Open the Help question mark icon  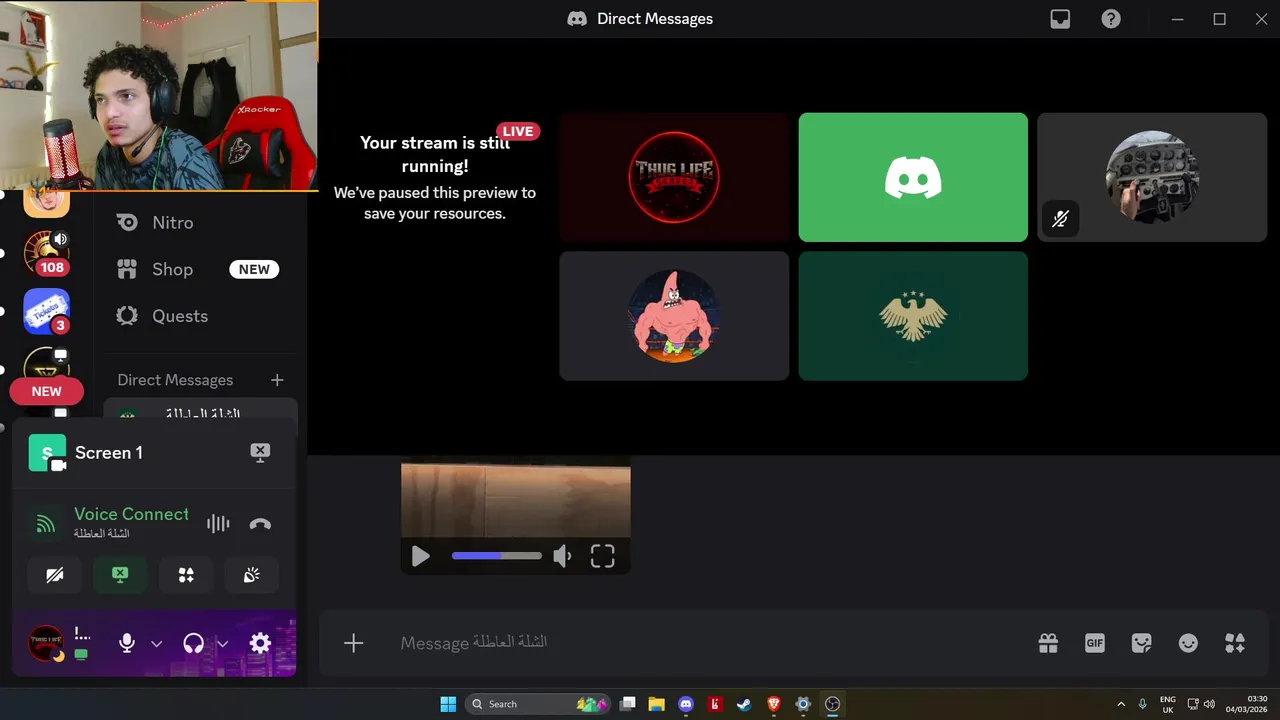pyautogui.click(x=1111, y=19)
